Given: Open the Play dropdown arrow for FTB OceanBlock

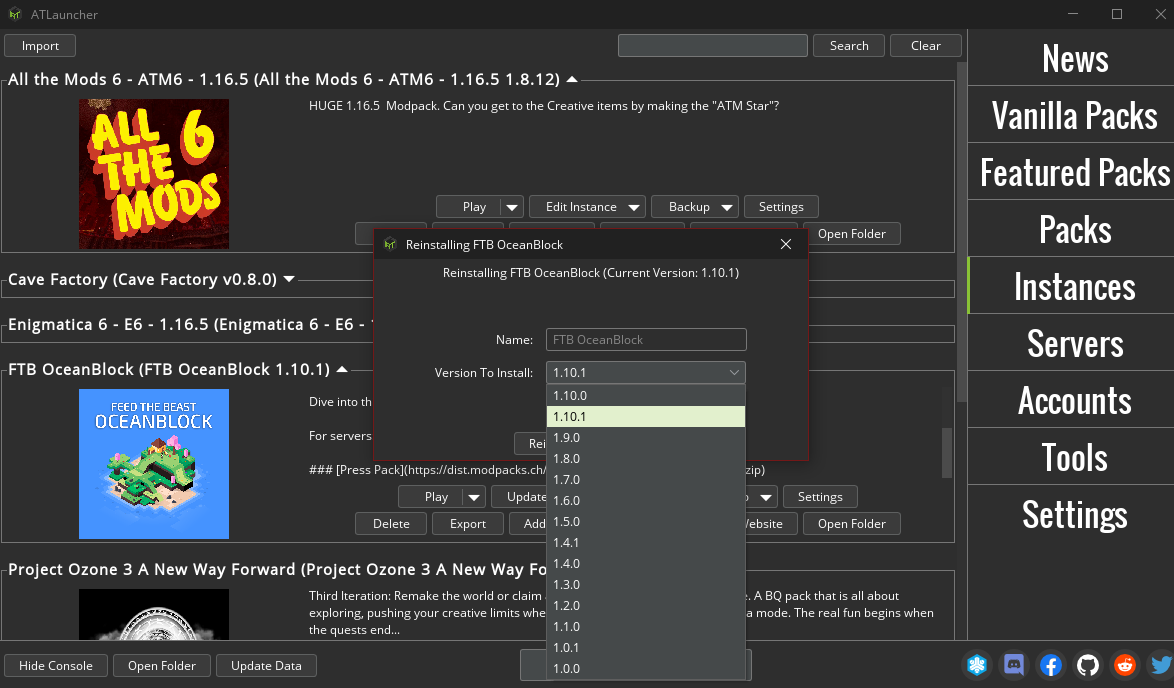Looking at the screenshot, I should pyautogui.click(x=474, y=496).
